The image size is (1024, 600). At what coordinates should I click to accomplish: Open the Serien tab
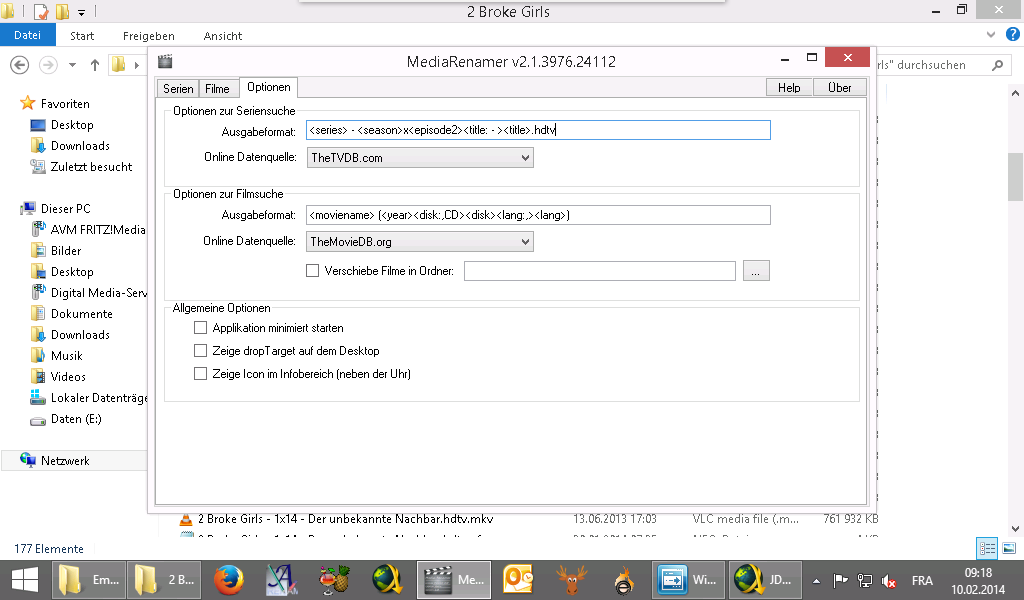click(x=178, y=88)
